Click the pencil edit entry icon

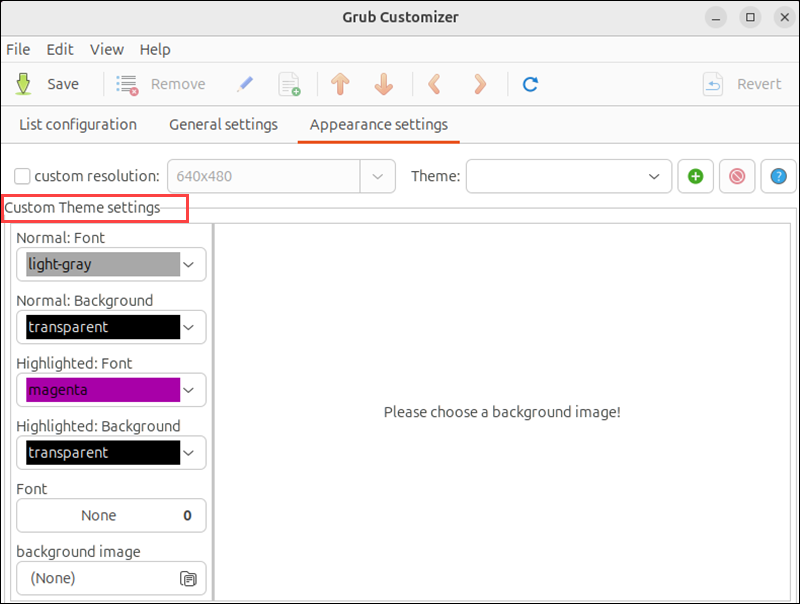(245, 84)
